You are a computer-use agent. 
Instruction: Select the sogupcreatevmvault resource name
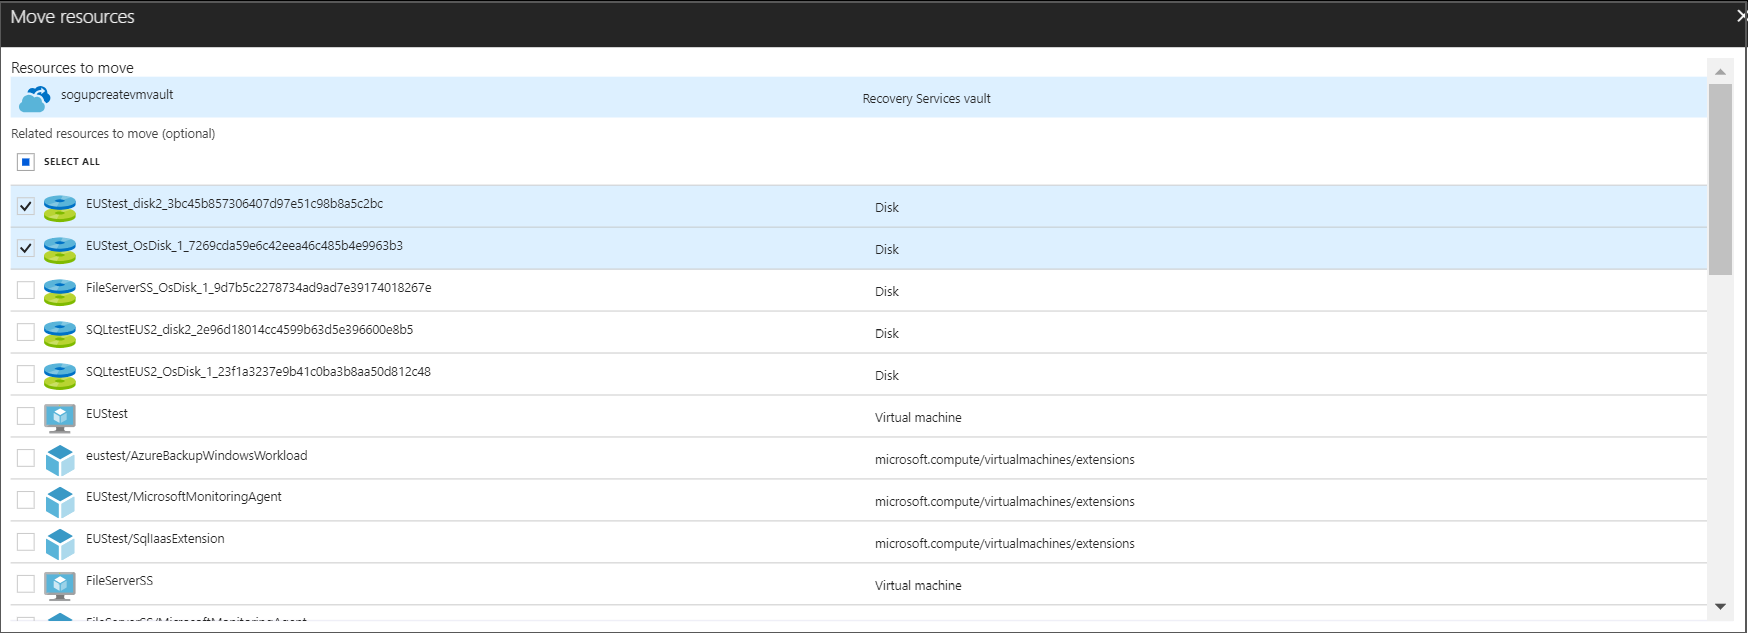click(x=117, y=95)
